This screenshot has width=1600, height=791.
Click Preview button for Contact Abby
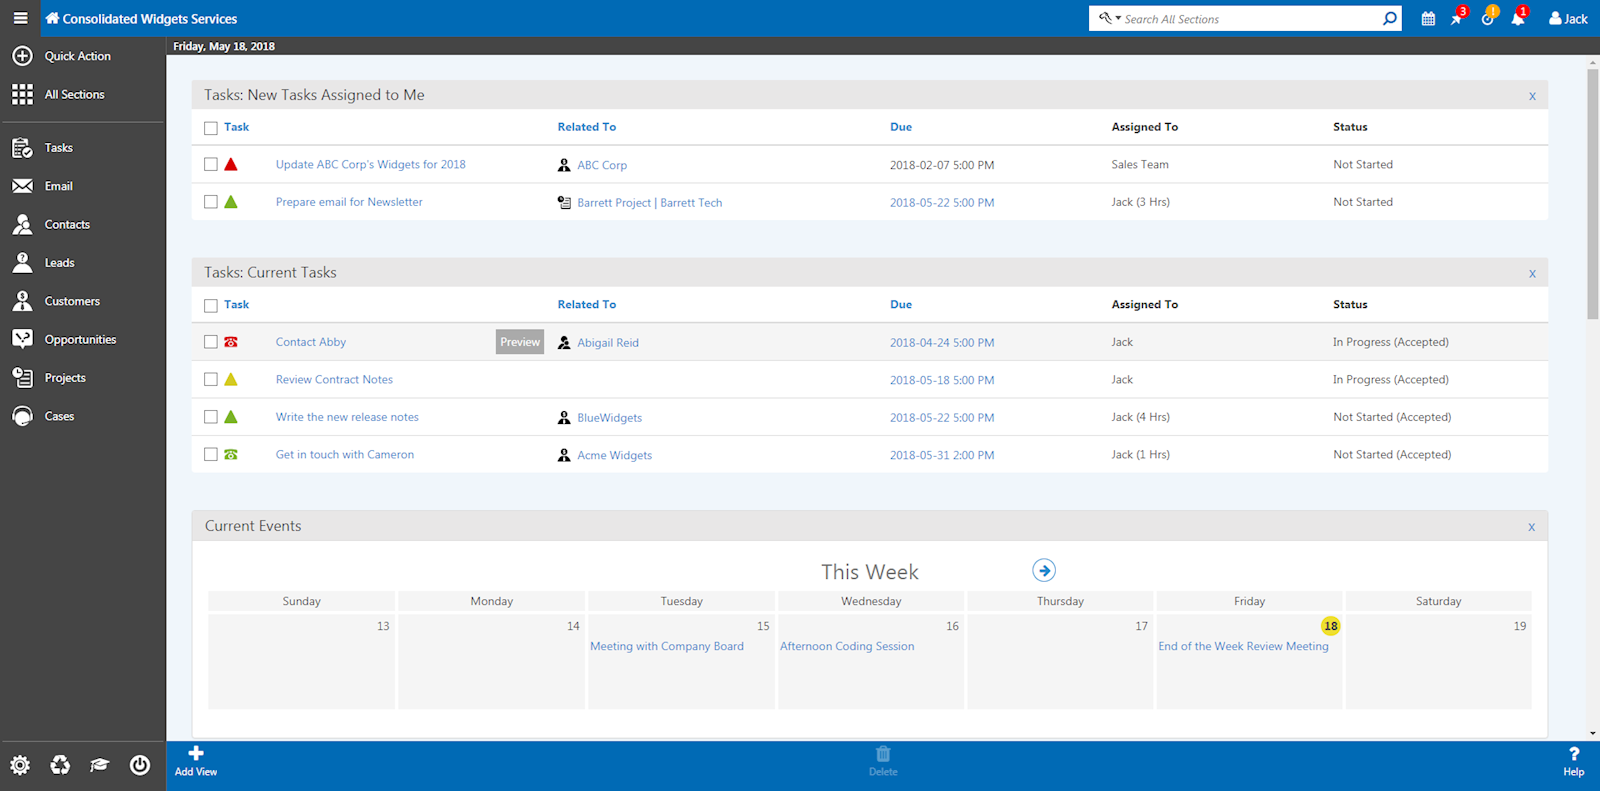pyautogui.click(x=520, y=342)
